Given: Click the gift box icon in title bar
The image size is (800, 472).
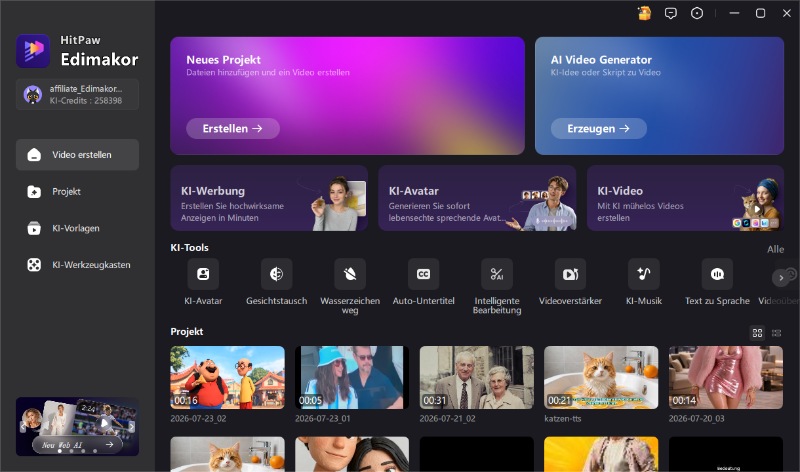Looking at the screenshot, I should [x=644, y=13].
